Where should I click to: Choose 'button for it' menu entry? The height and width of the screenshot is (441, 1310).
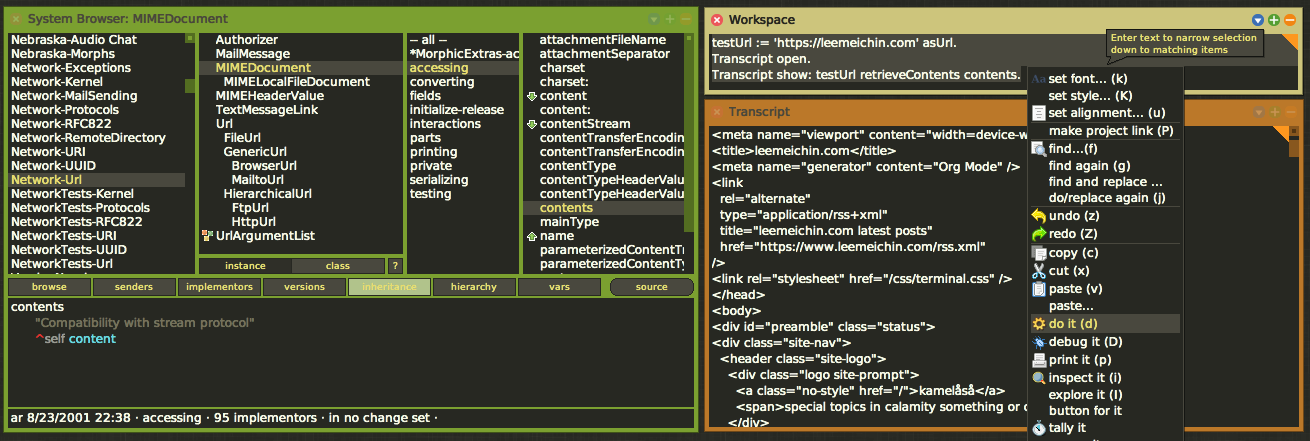1106,411
